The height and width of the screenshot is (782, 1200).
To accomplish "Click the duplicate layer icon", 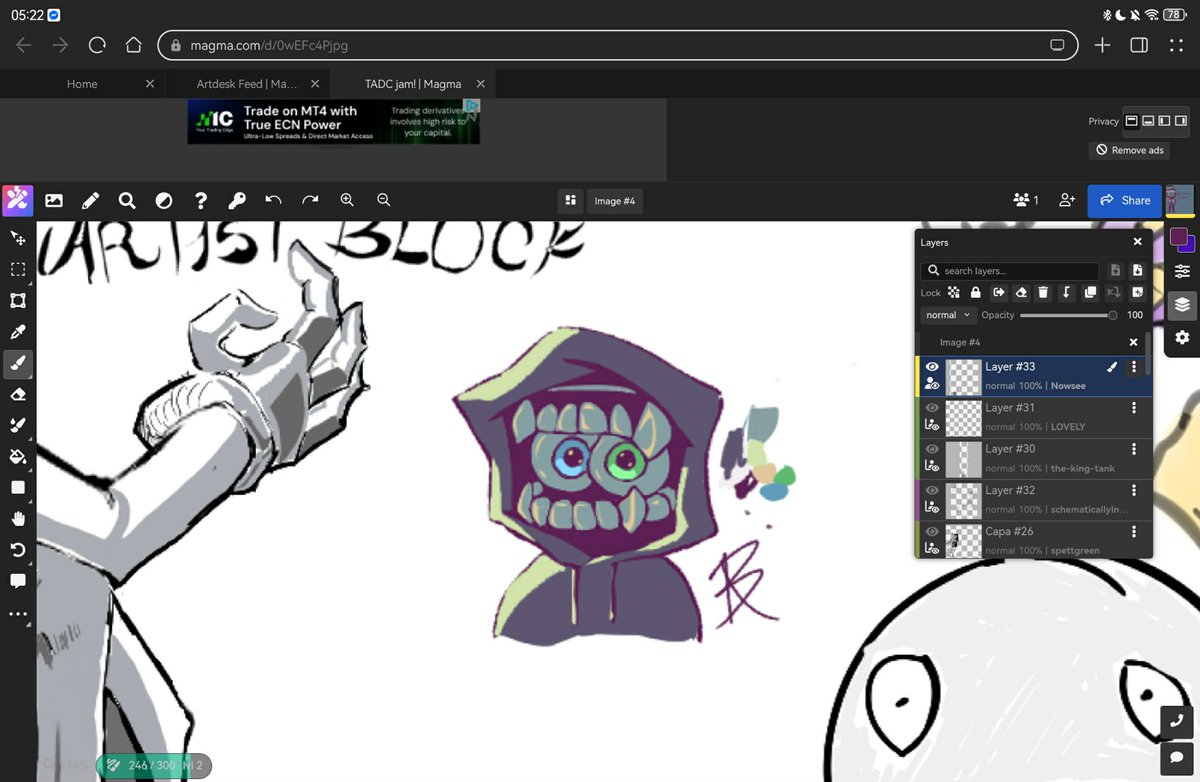I will [x=1090, y=292].
